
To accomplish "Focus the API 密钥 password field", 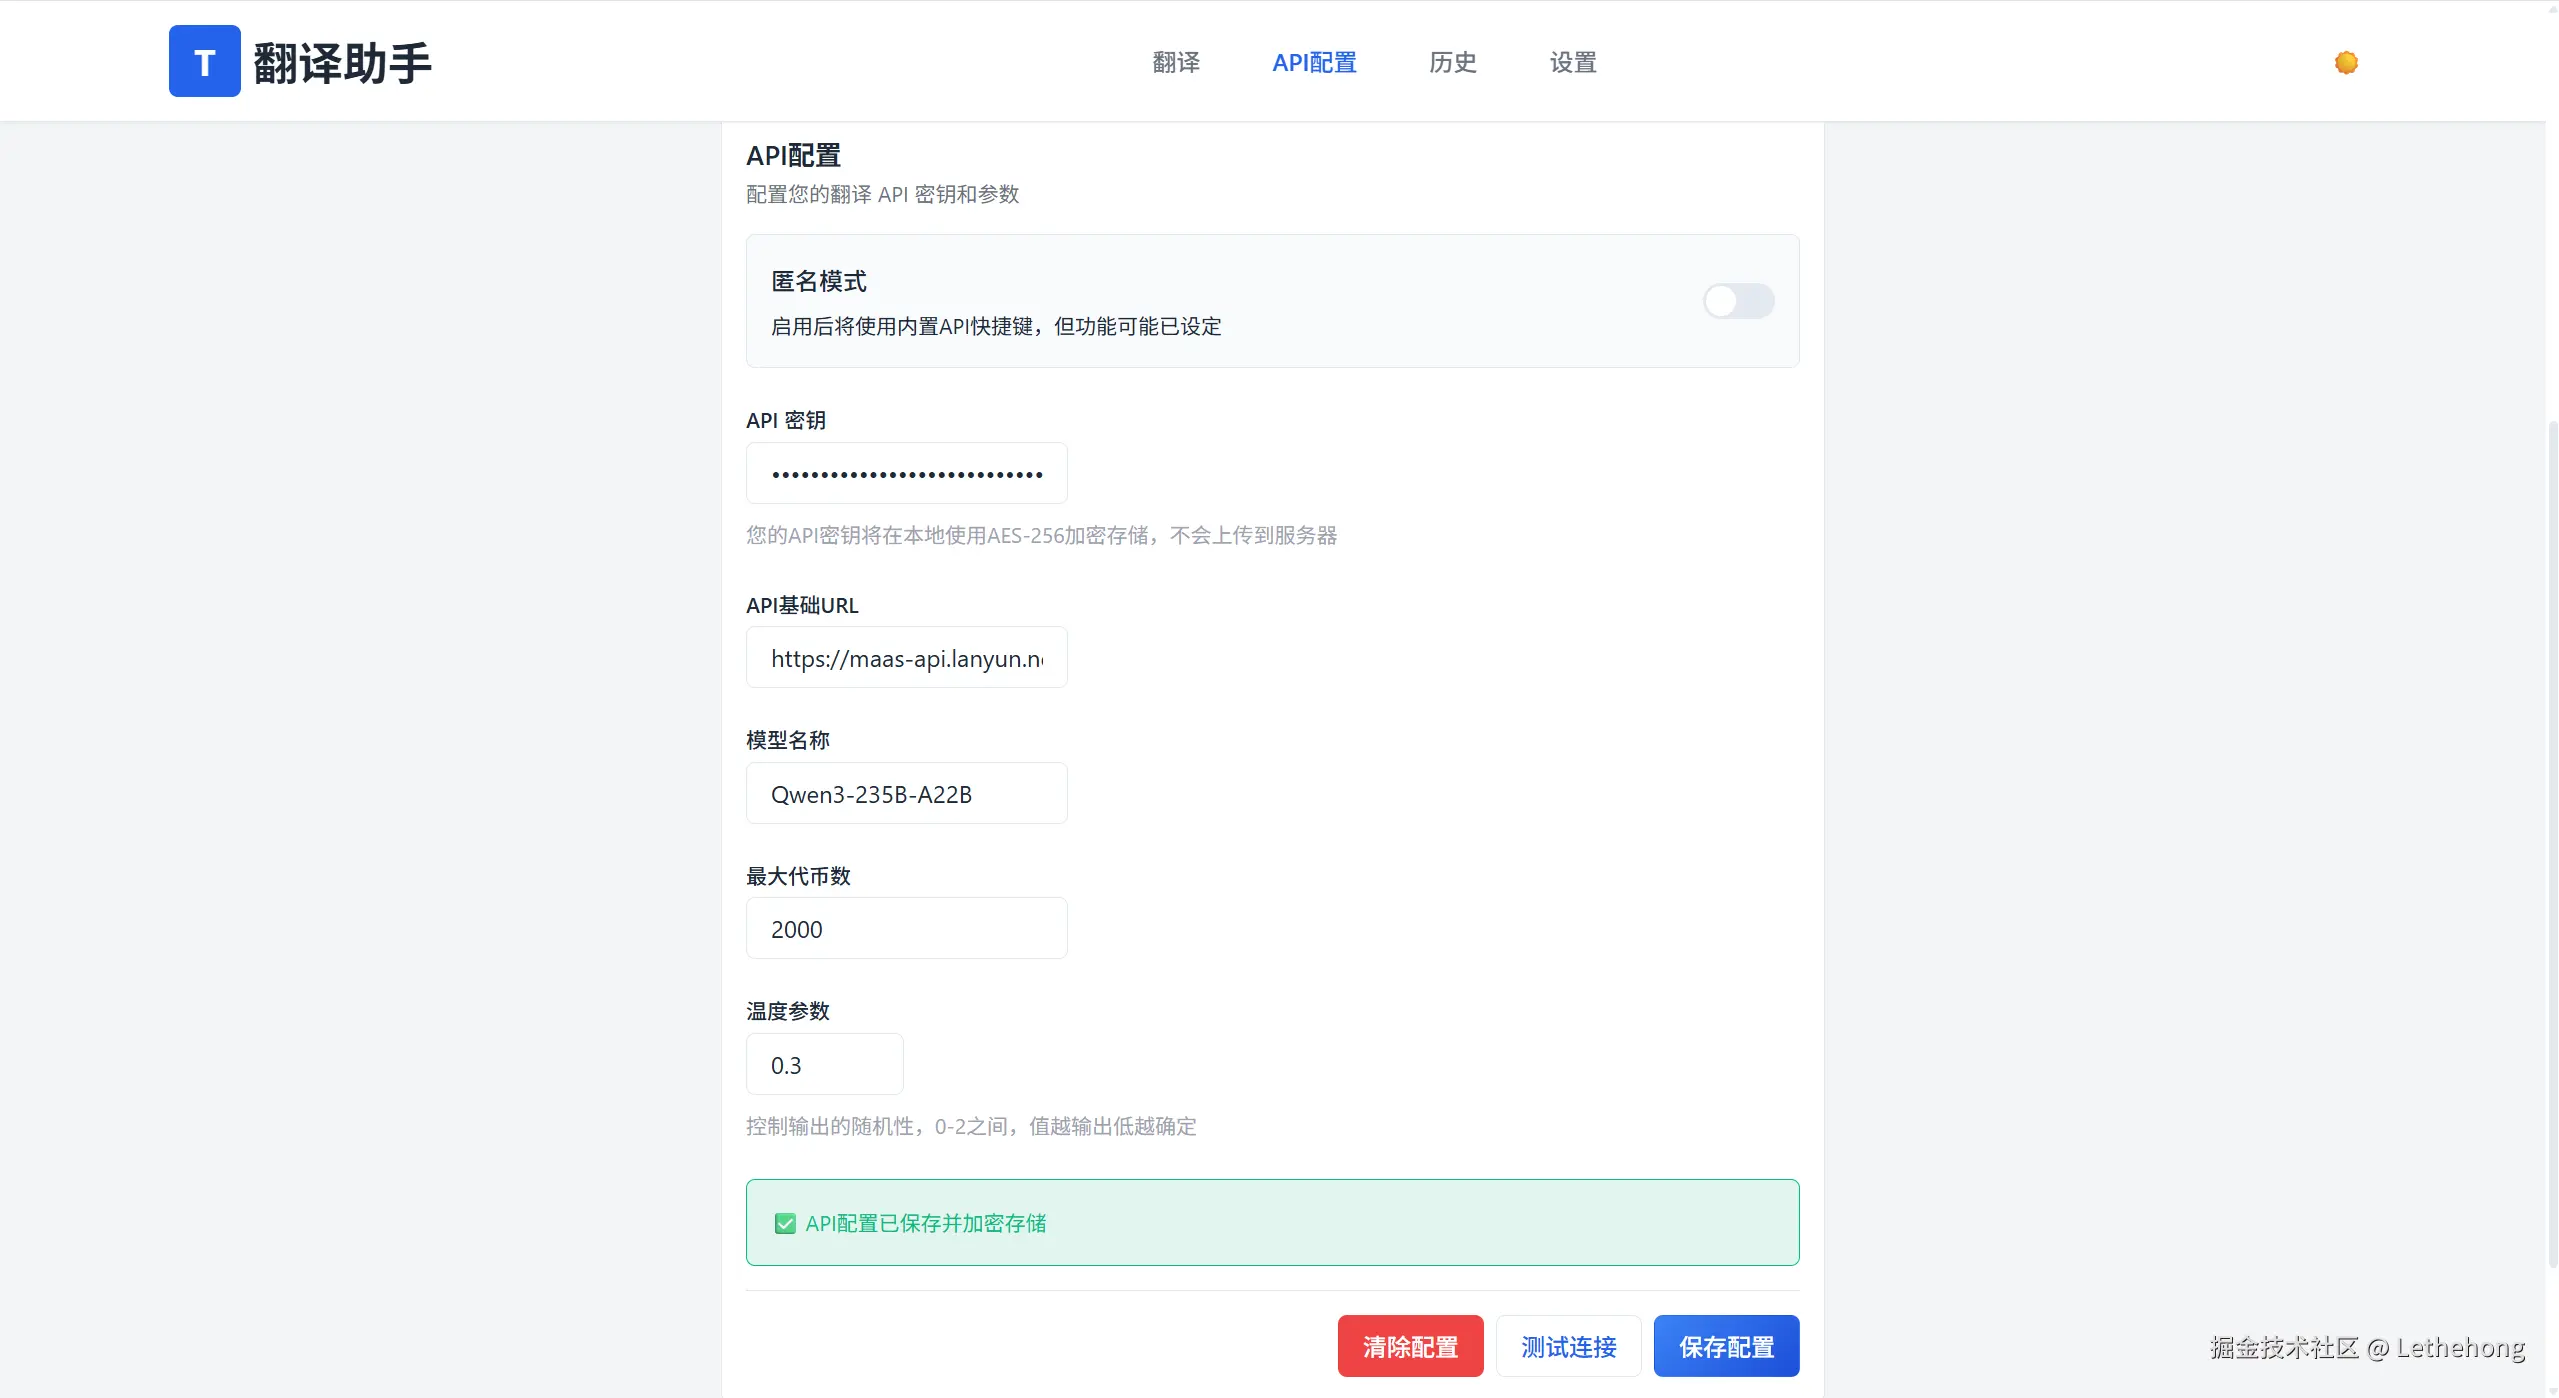I will (x=906, y=473).
